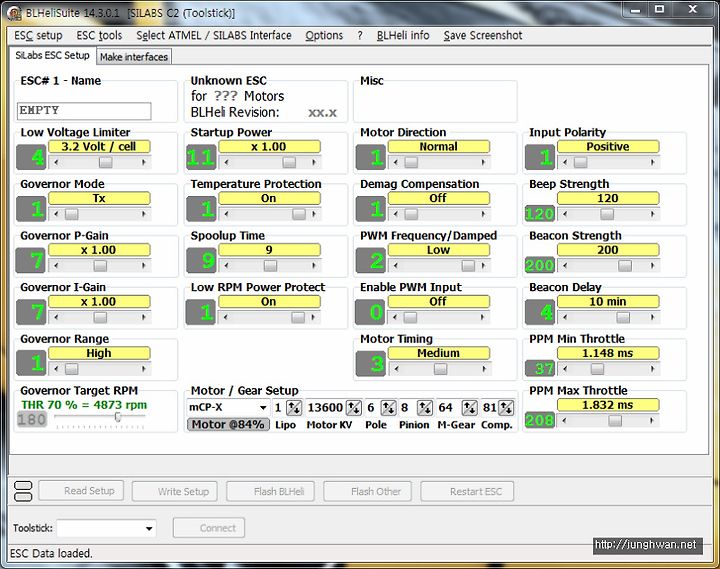The image size is (720, 569).
Task: Click Low RPM Power Protect left arrow
Action: (226, 317)
